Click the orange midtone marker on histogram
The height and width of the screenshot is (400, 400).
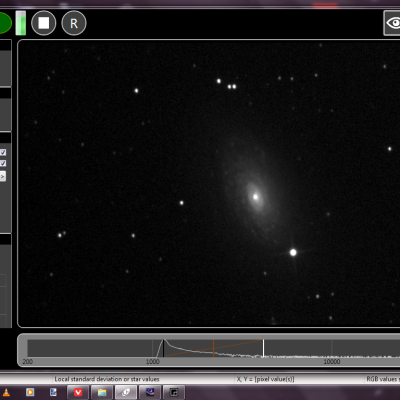tap(213, 348)
